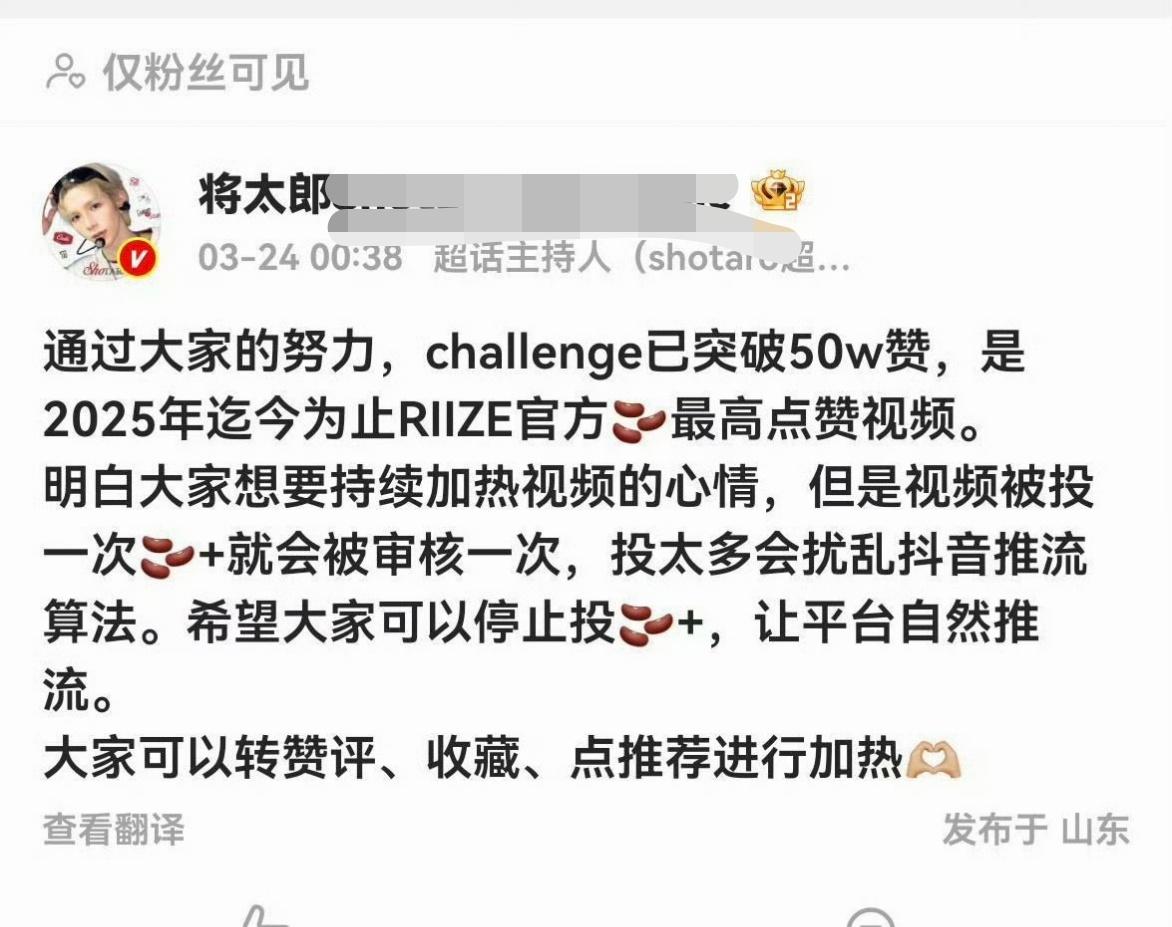The image size is (1172, 927).
Task: Click the fans-only visibility person icon
Action: 65,73
